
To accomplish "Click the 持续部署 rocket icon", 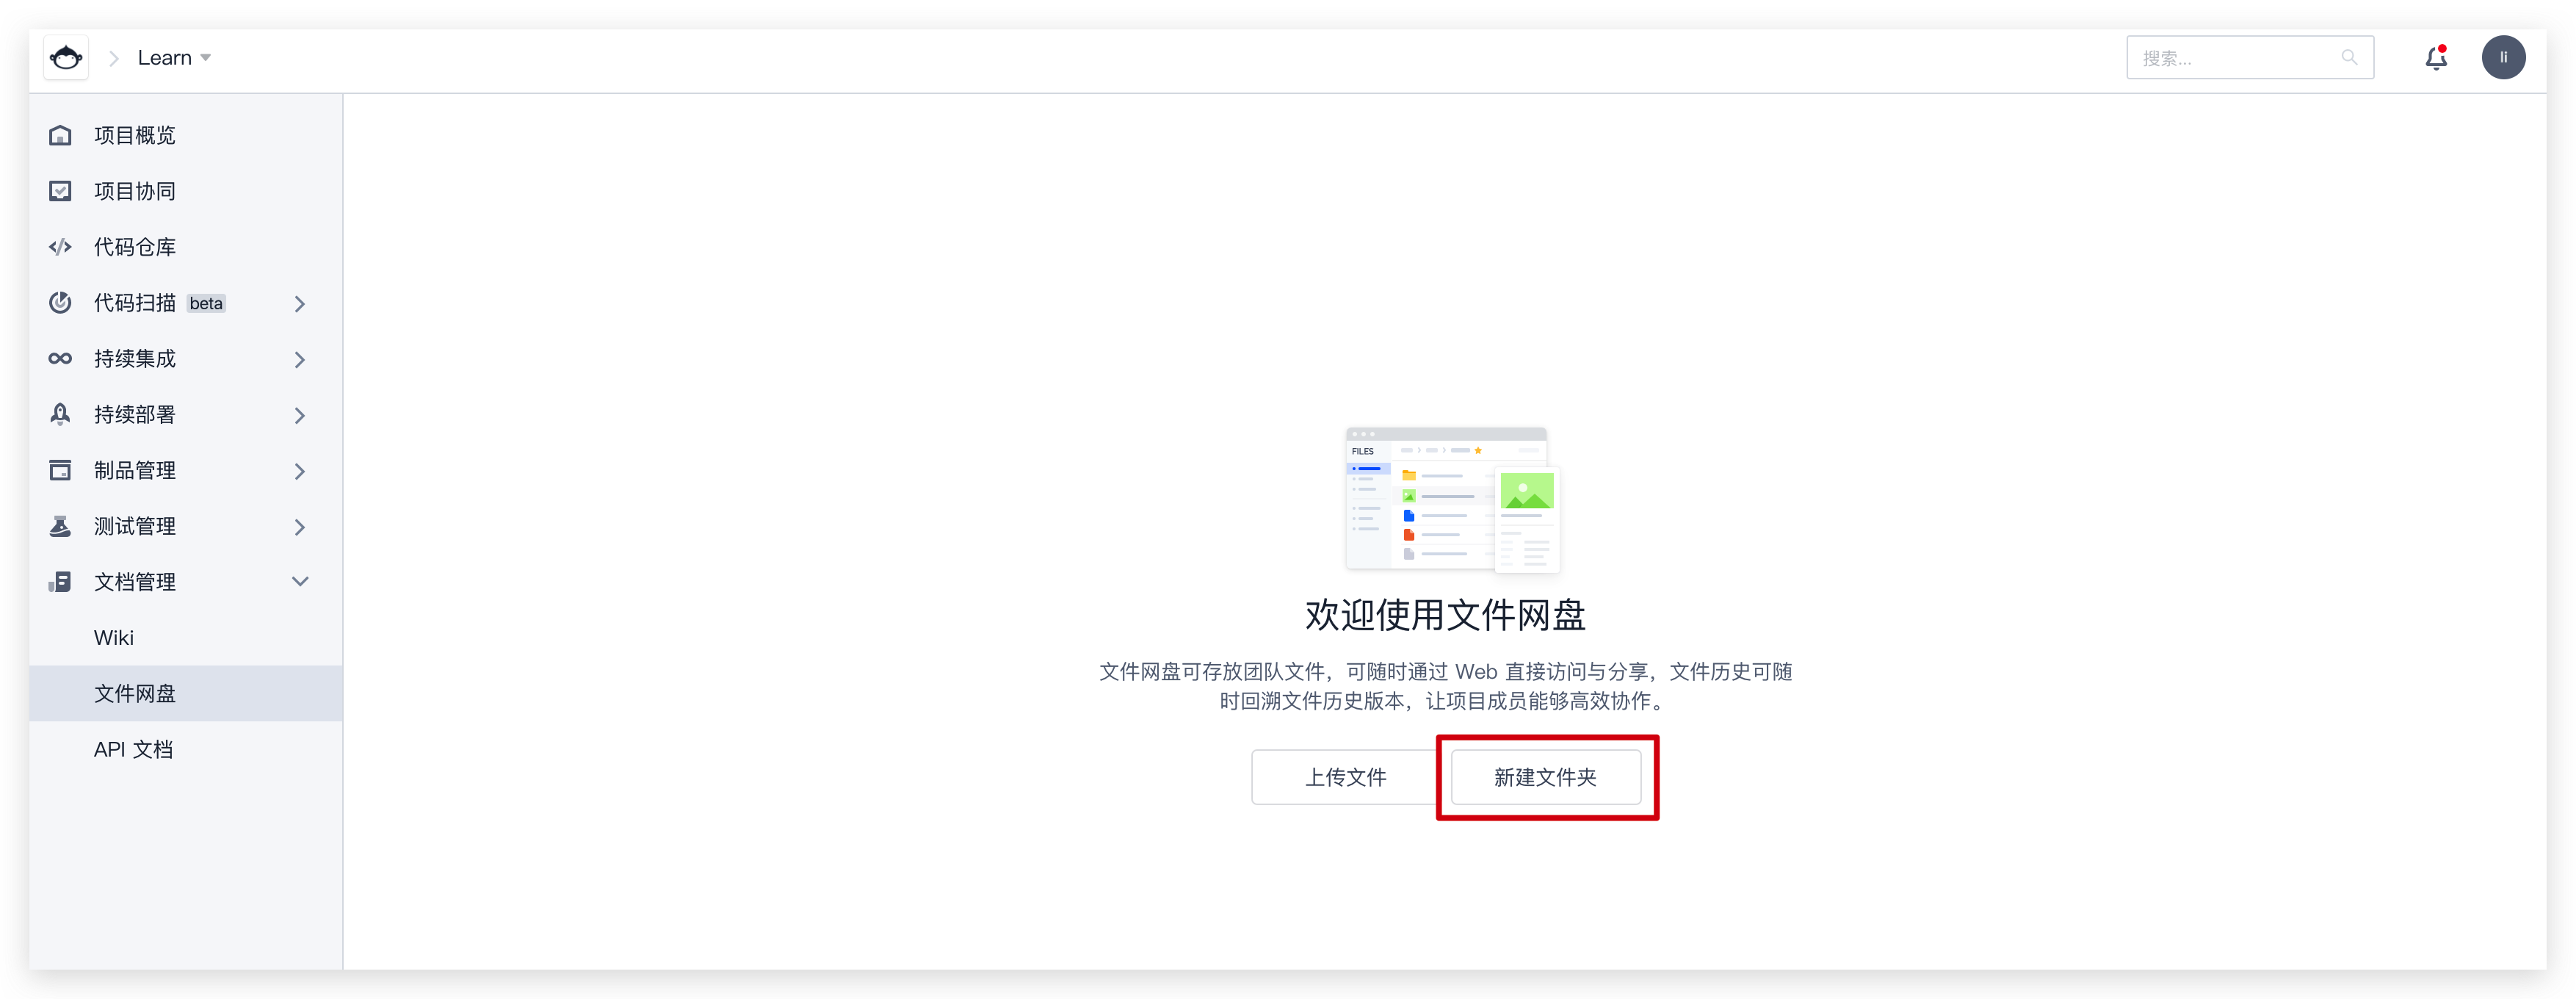I will (60, 414).
